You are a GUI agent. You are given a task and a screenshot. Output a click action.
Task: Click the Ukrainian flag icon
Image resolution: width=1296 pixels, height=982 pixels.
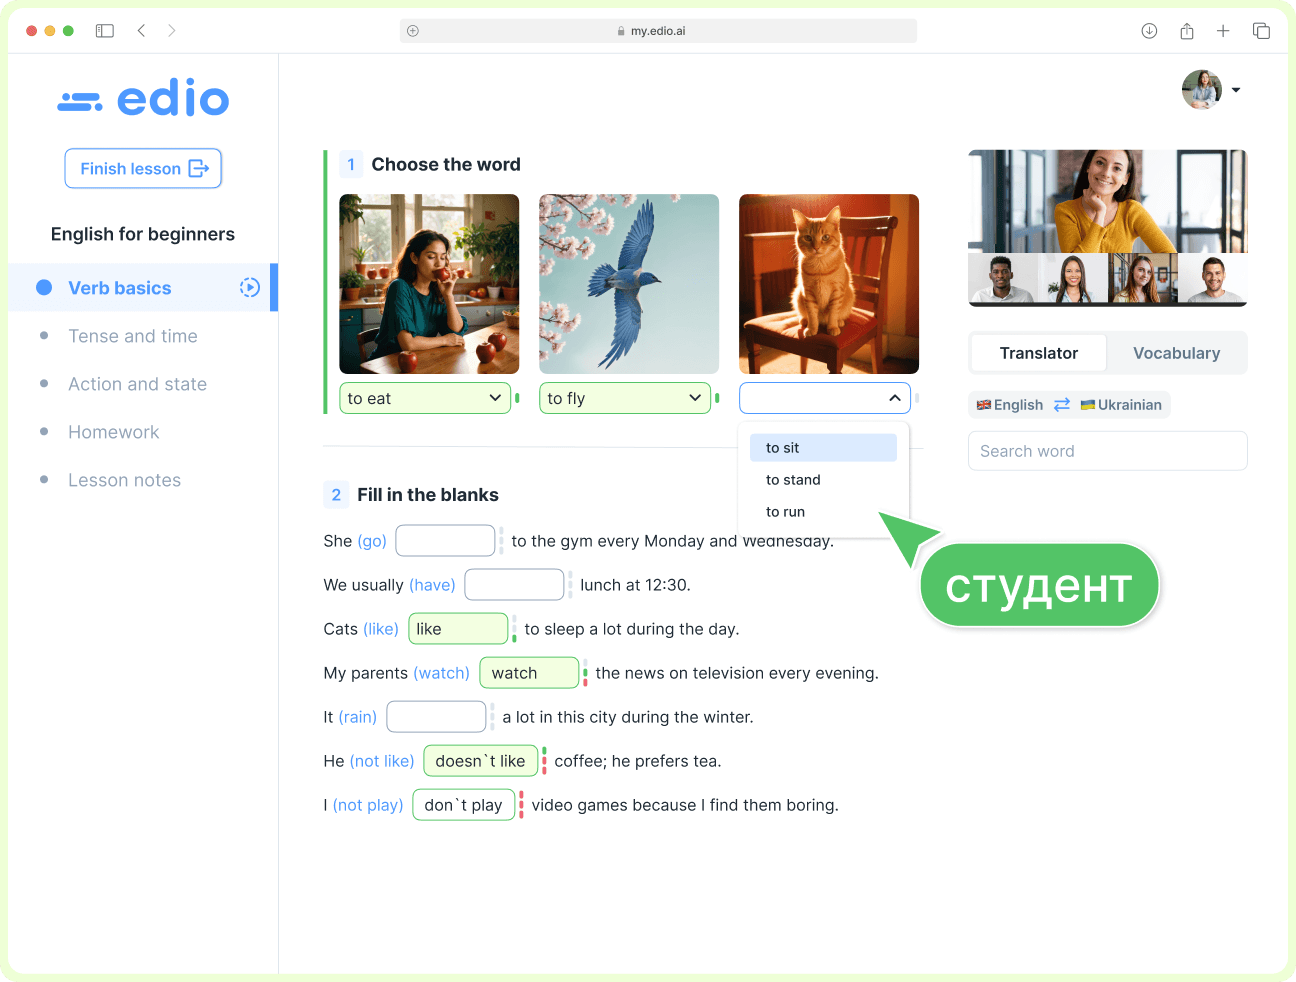point(1086,404)
